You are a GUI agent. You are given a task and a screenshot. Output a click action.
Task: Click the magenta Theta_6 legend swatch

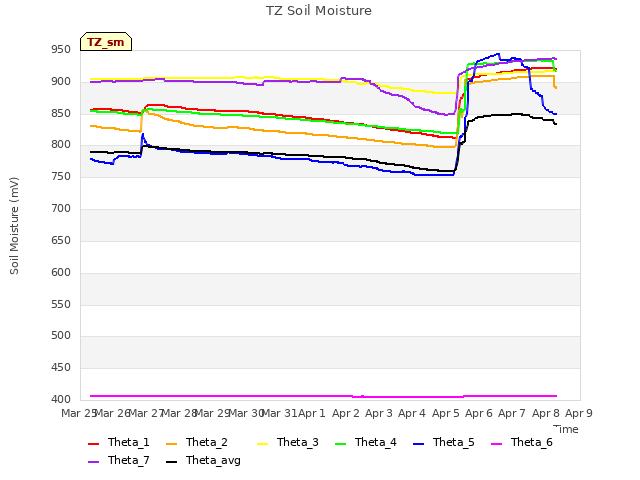(x=497, y=444)
